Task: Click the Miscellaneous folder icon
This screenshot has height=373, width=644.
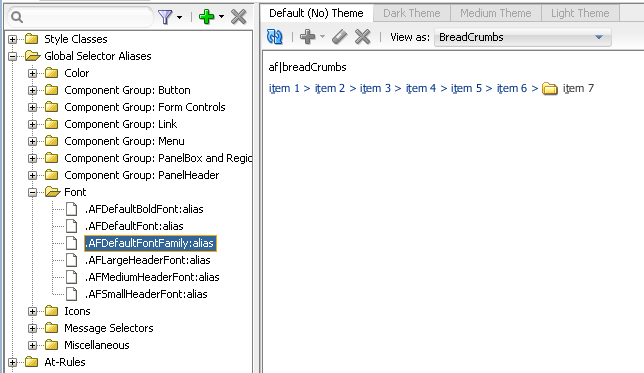Action: [51, 345]
